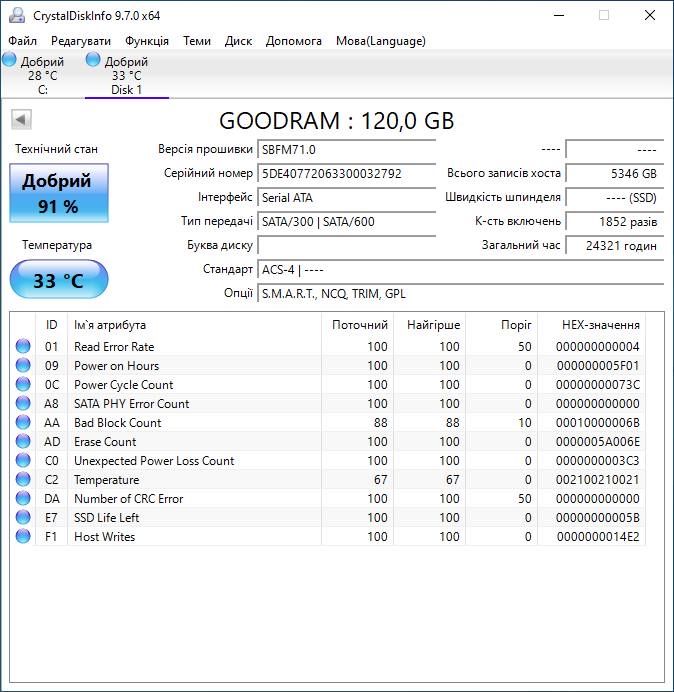Click the status orb of Temperature attribute row

pyautogui.click(x=23, y=479)
